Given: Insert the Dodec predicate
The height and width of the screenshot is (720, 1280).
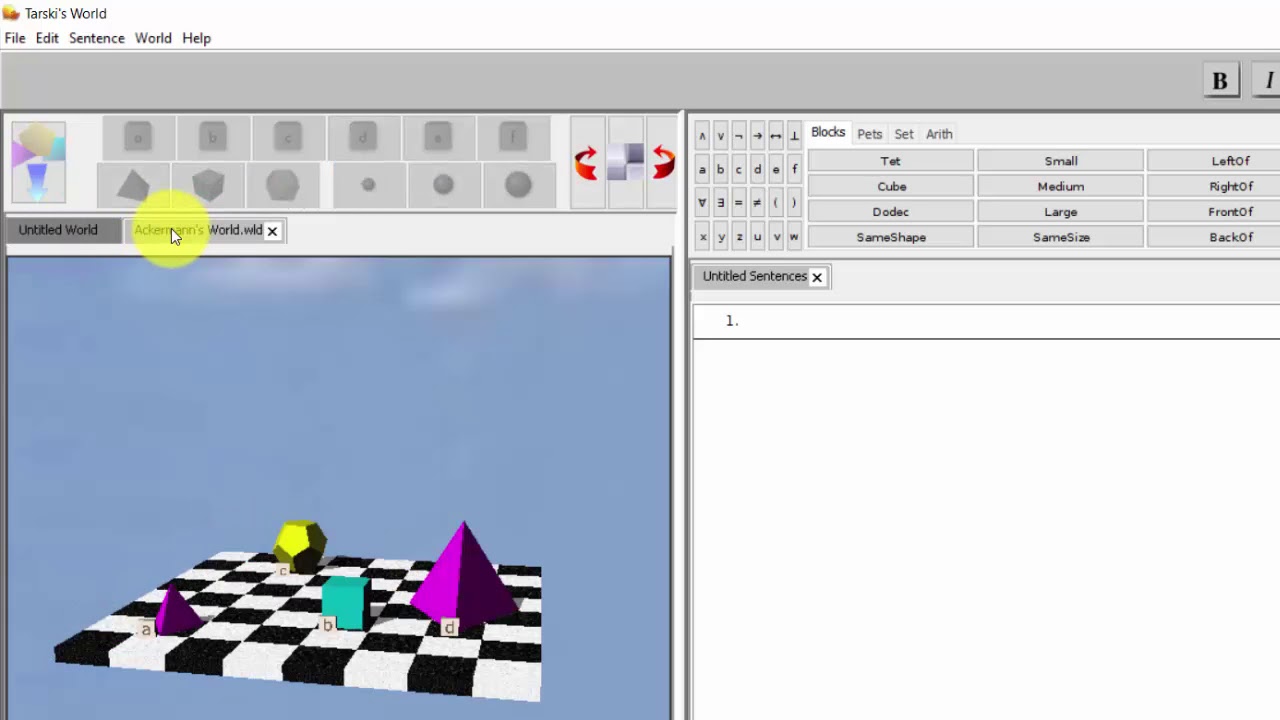Looking at the screenshot, I should 891,212.
